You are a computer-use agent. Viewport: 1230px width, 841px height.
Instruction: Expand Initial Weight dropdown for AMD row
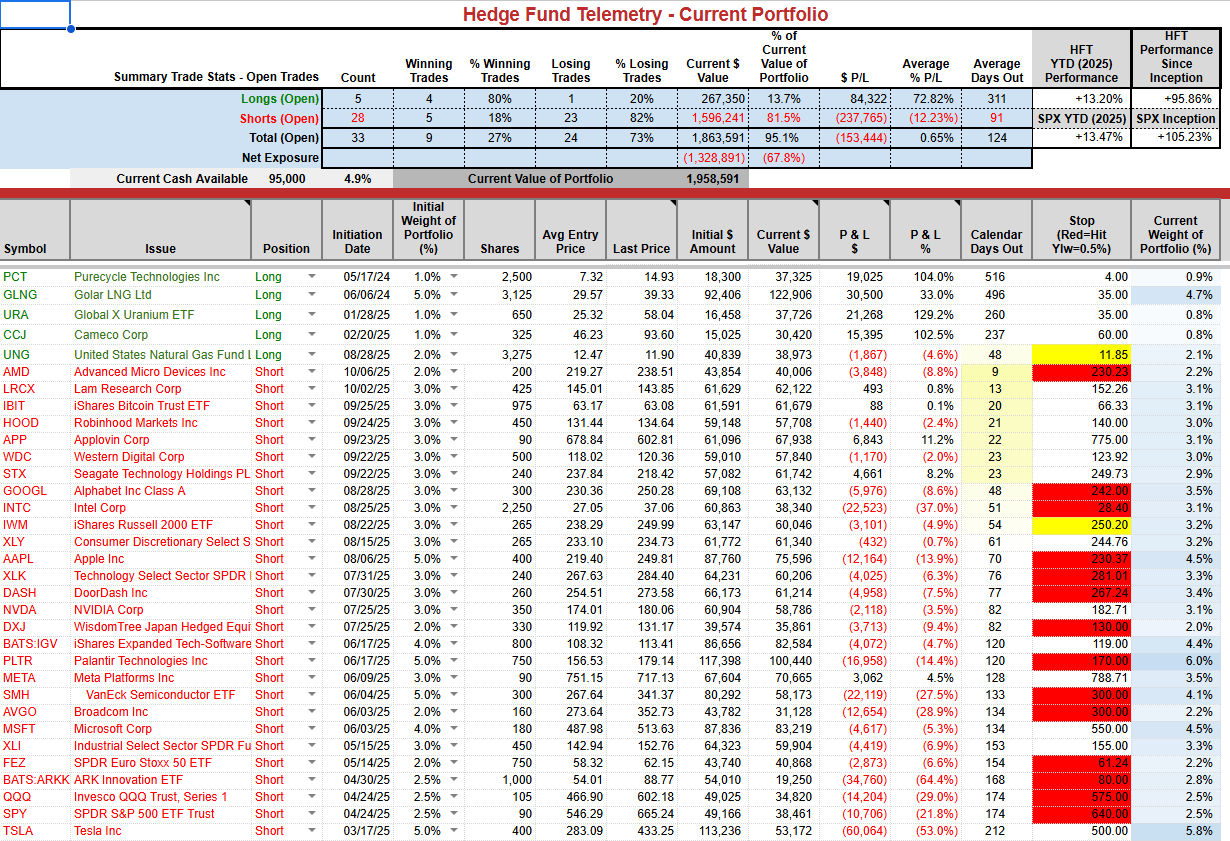coord(454,372)
